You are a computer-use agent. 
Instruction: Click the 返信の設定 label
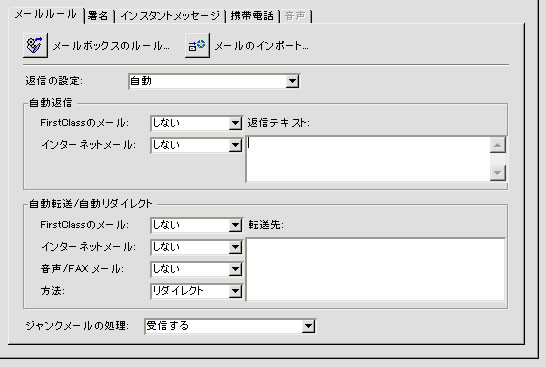click(54, 81)
